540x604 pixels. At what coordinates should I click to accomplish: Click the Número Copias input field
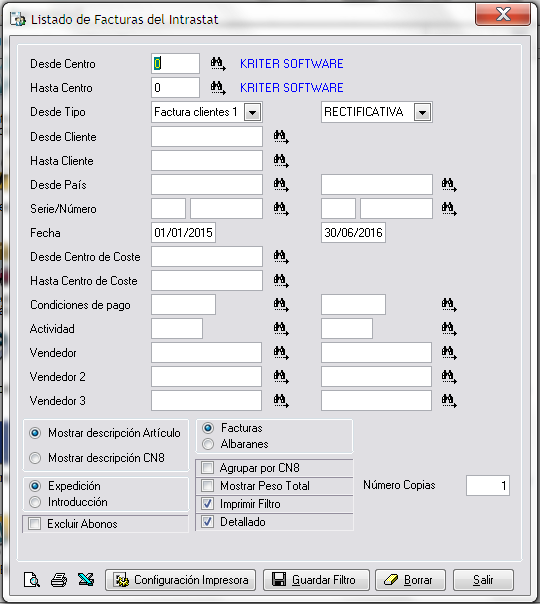[x=488, y=485]
